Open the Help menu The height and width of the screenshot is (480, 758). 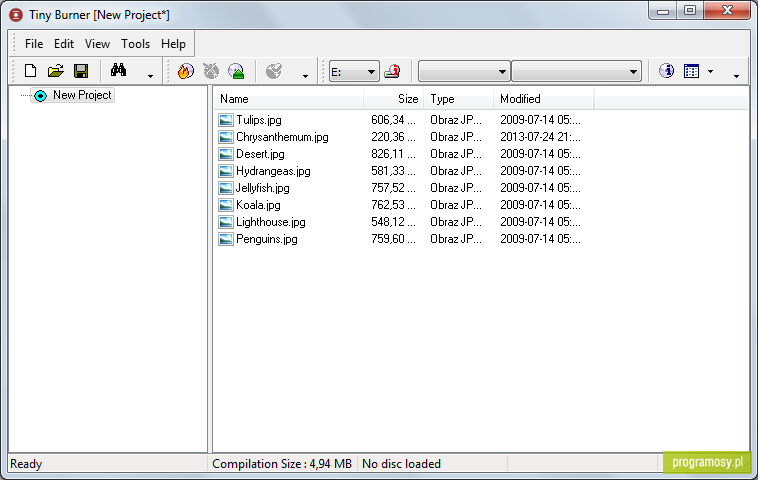click(x=173, y=44)
